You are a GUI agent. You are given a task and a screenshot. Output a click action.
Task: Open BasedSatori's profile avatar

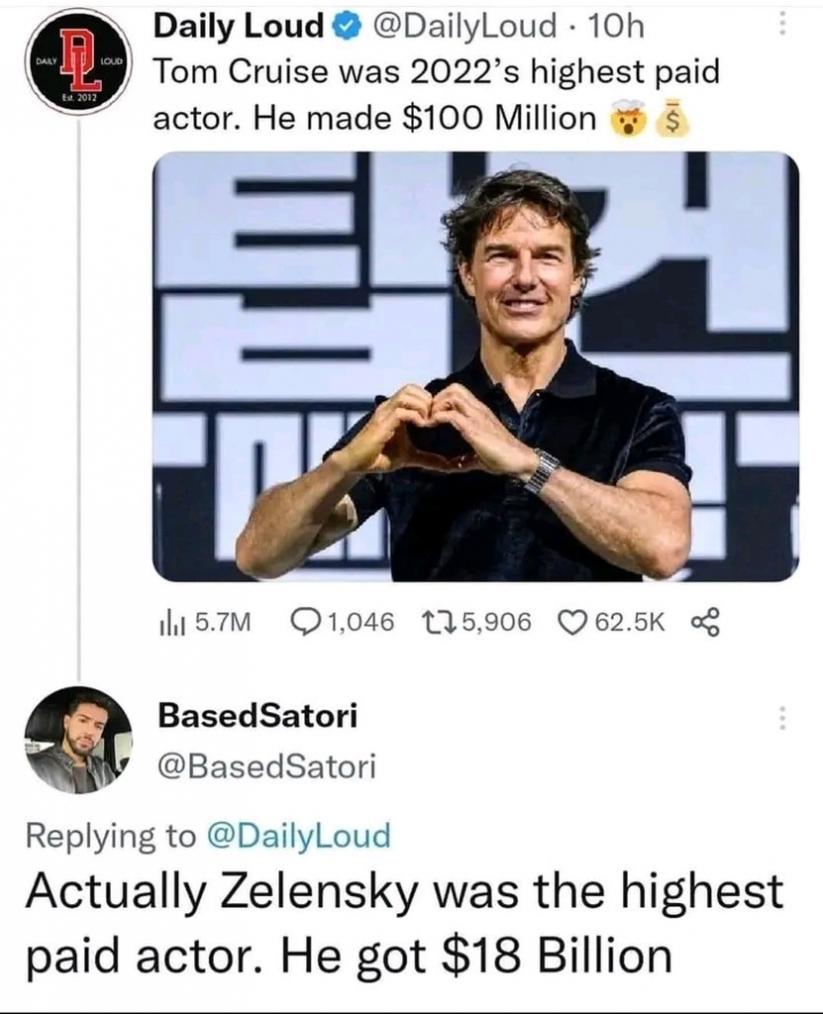coord(77,739)
